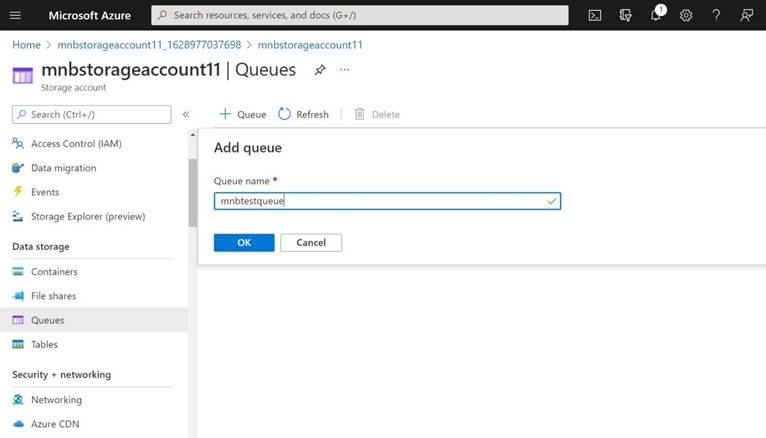Click into the Queue name field
The height and width of the screenshot is (438, 766).
[x=387, y=201]
